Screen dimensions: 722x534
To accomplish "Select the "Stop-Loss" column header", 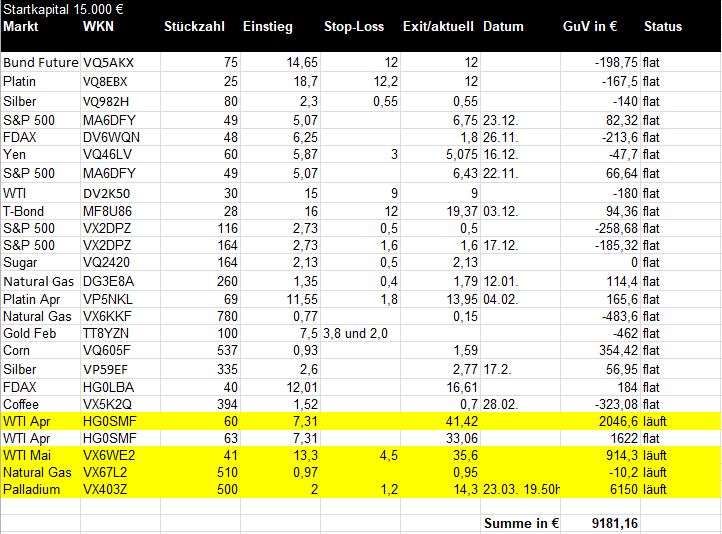I will 354,26.
